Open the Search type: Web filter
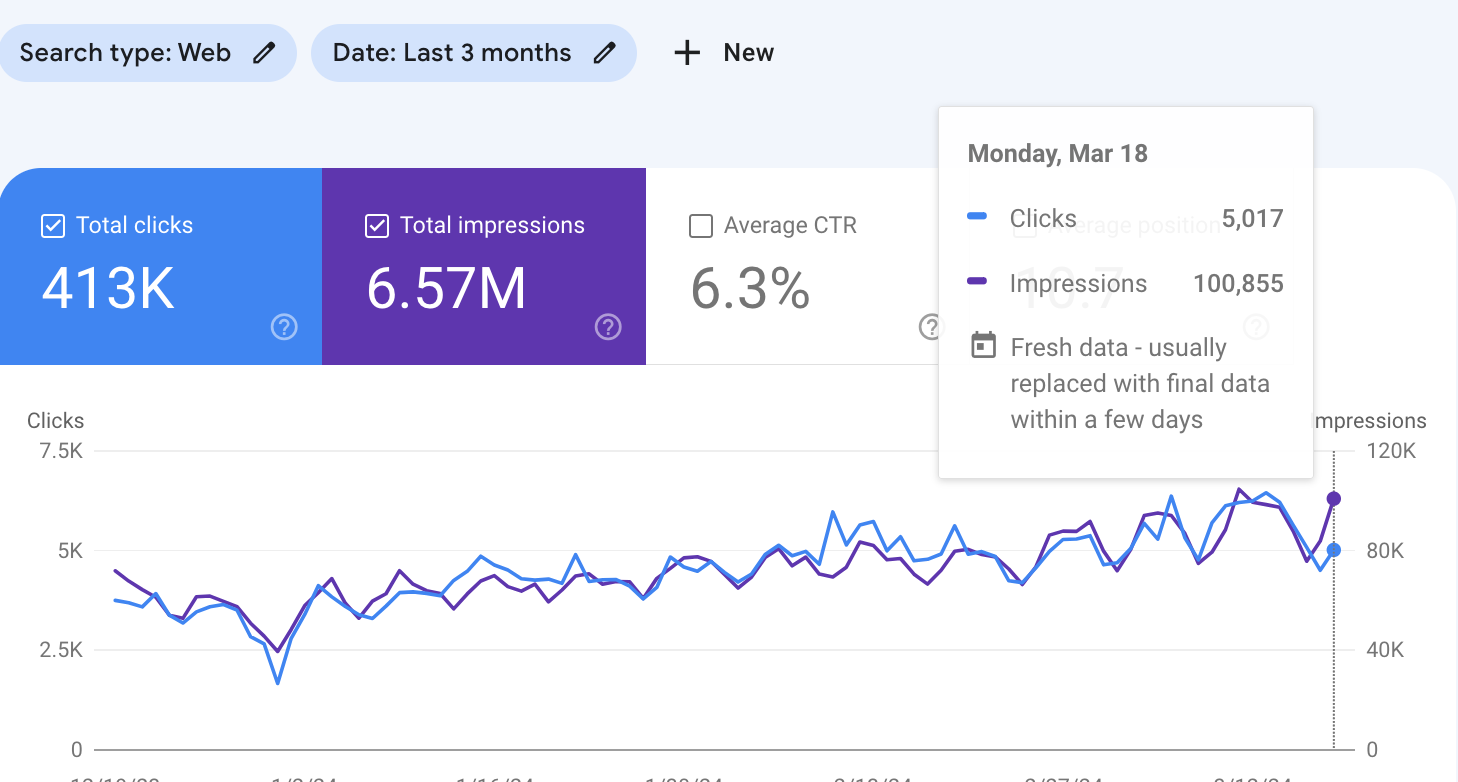 click(x=126, y=53)
